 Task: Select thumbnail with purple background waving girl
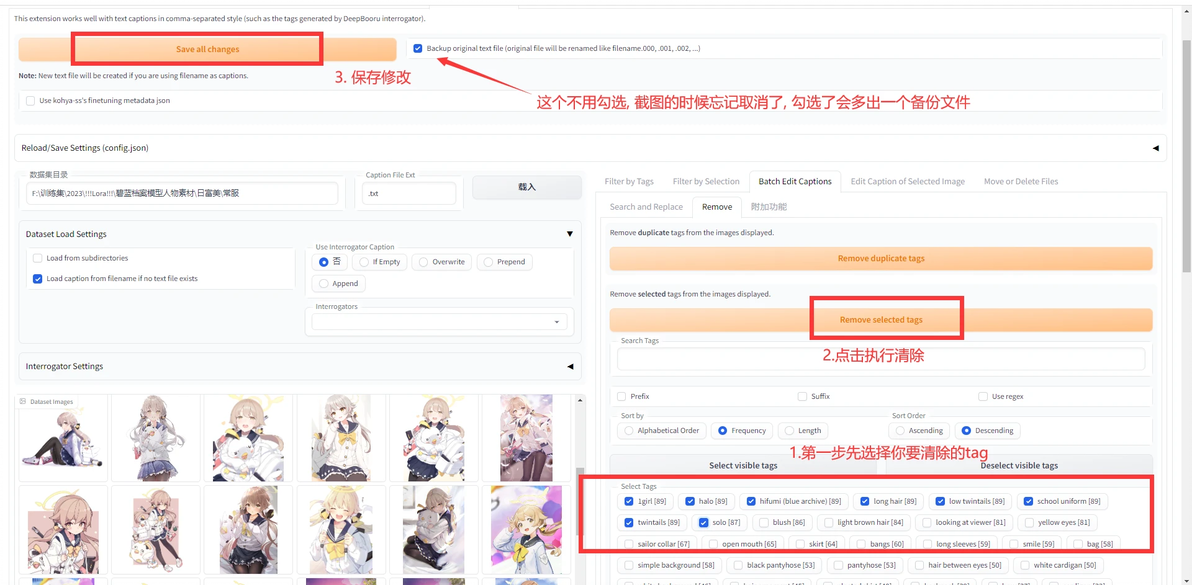pyautogui.click(x=526, y=530)
